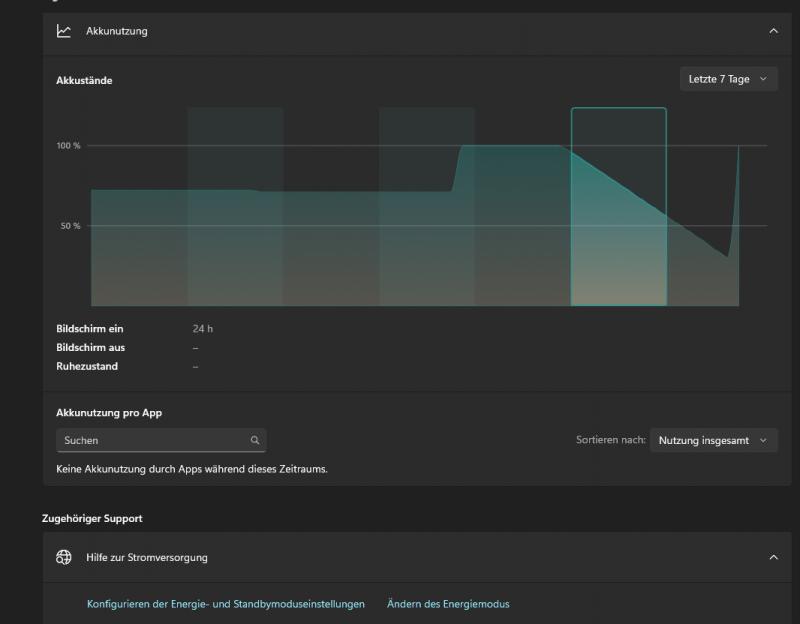This screenshot has width=800, height=624.
Task: Select the second day's shaded chart column
Action: (235, 206)
